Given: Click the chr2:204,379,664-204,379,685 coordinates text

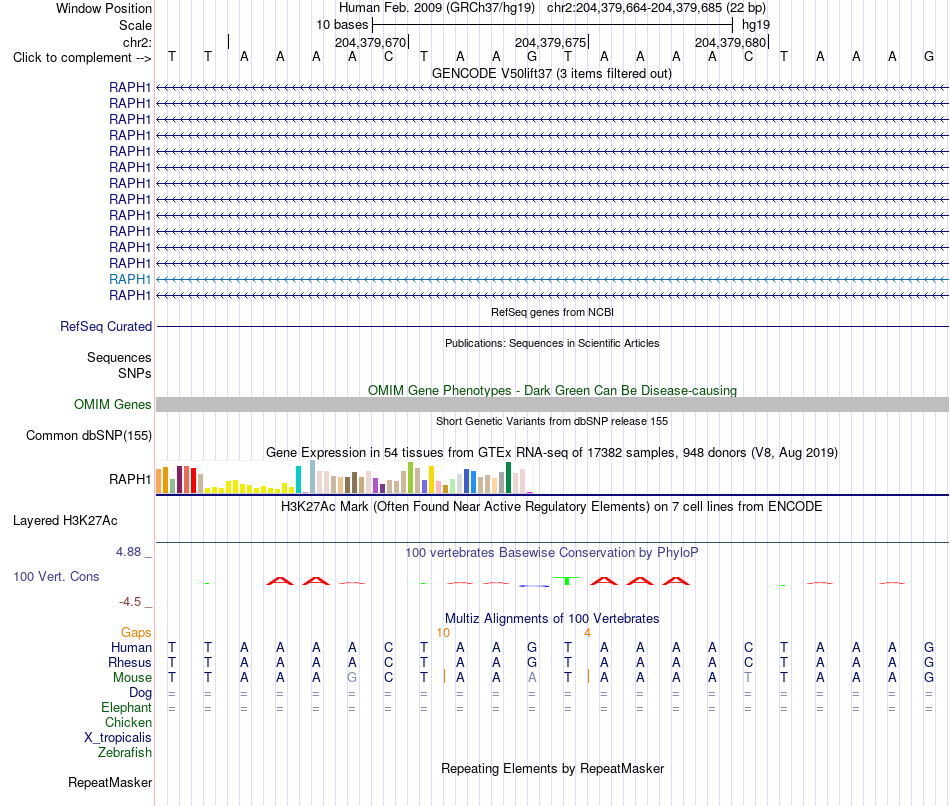Looking at the screenshot, I should [656, 8].
